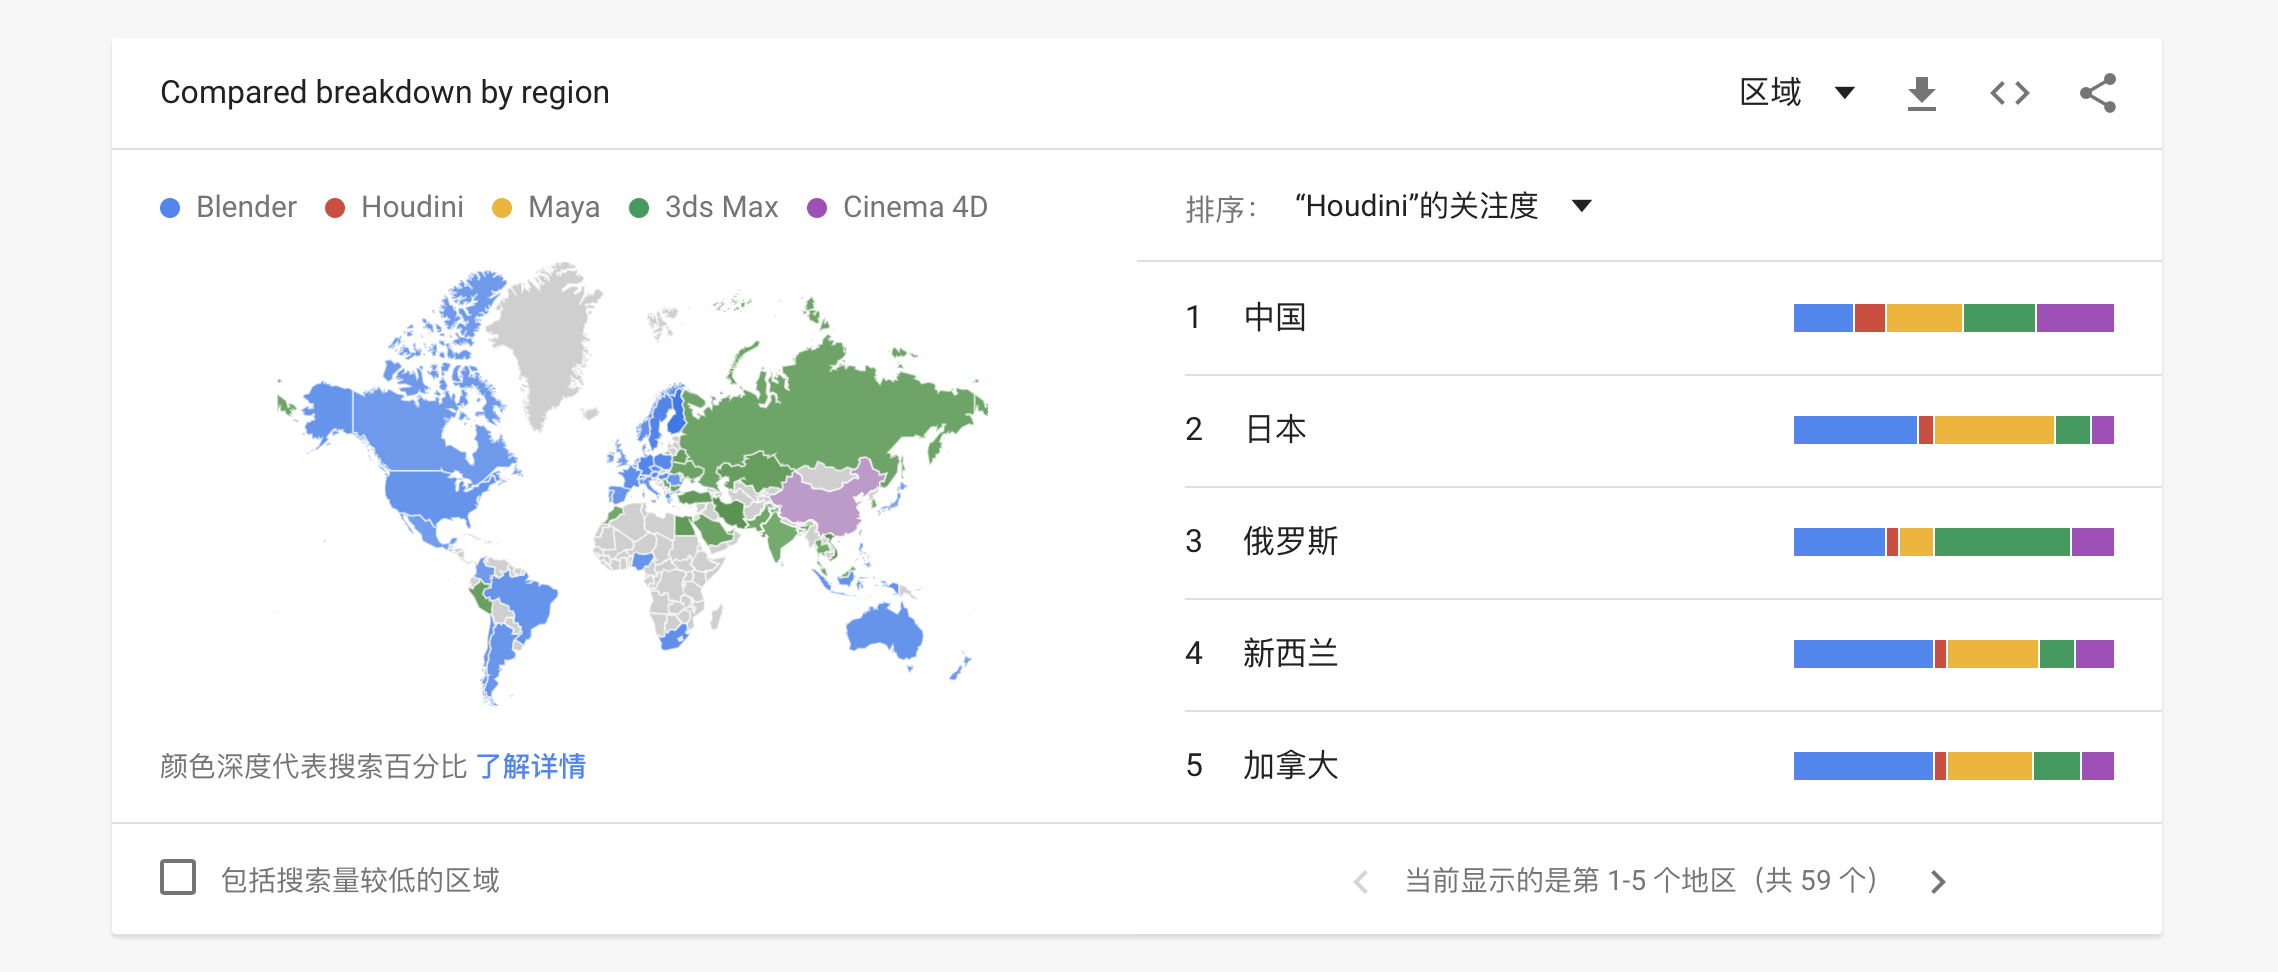2278x972 pixels.
Task: Click the blue Blender bar segment for 日本
Action: 1855,430
